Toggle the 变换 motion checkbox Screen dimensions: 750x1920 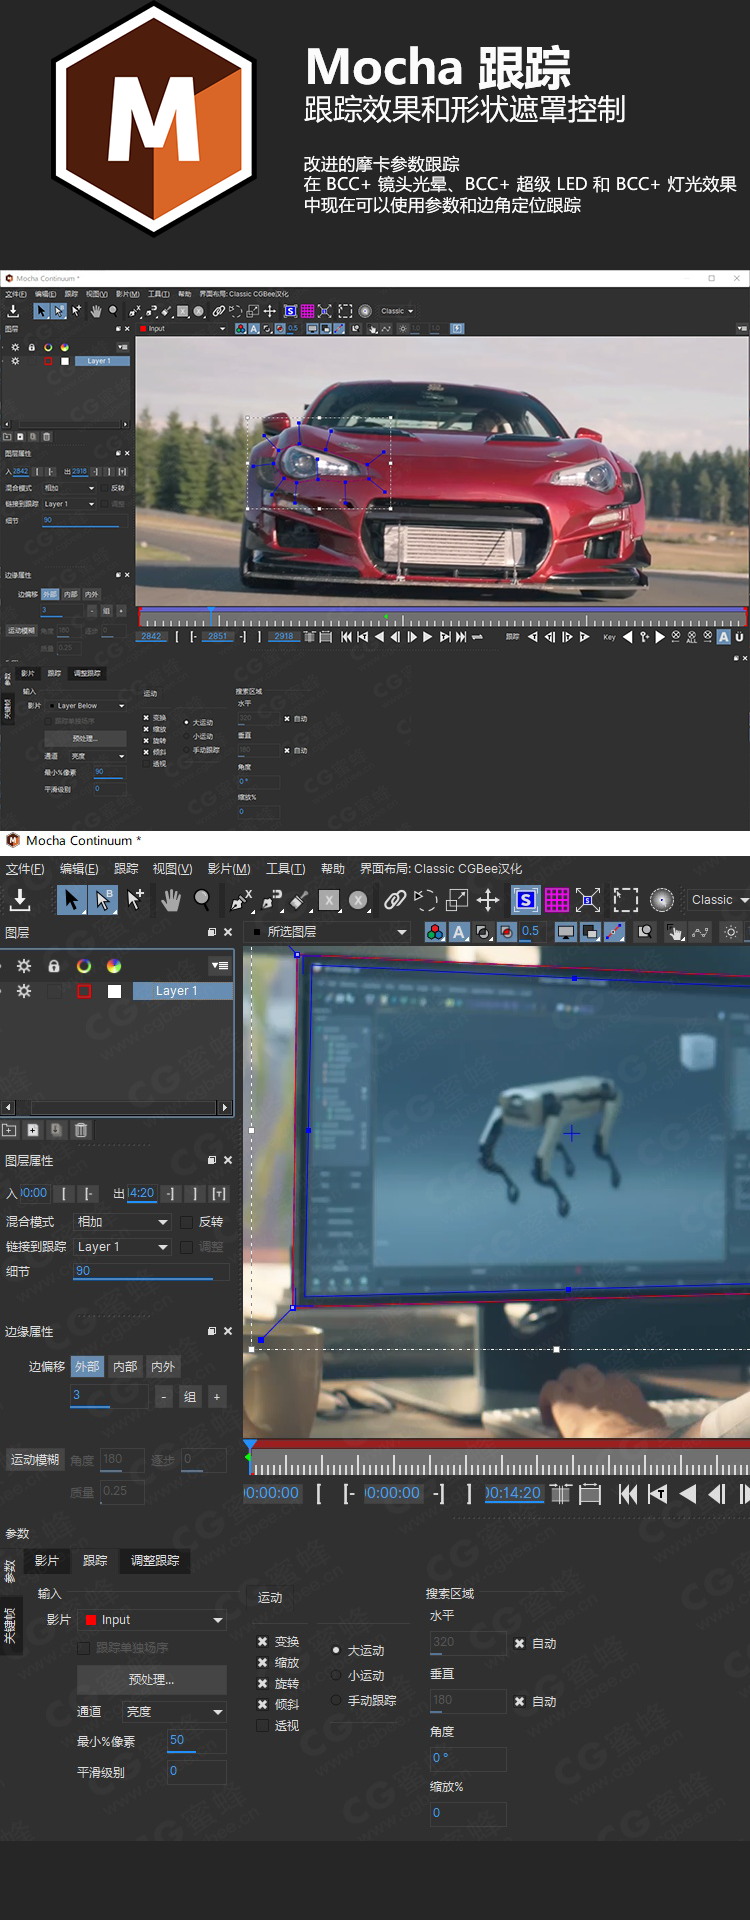262,1642
